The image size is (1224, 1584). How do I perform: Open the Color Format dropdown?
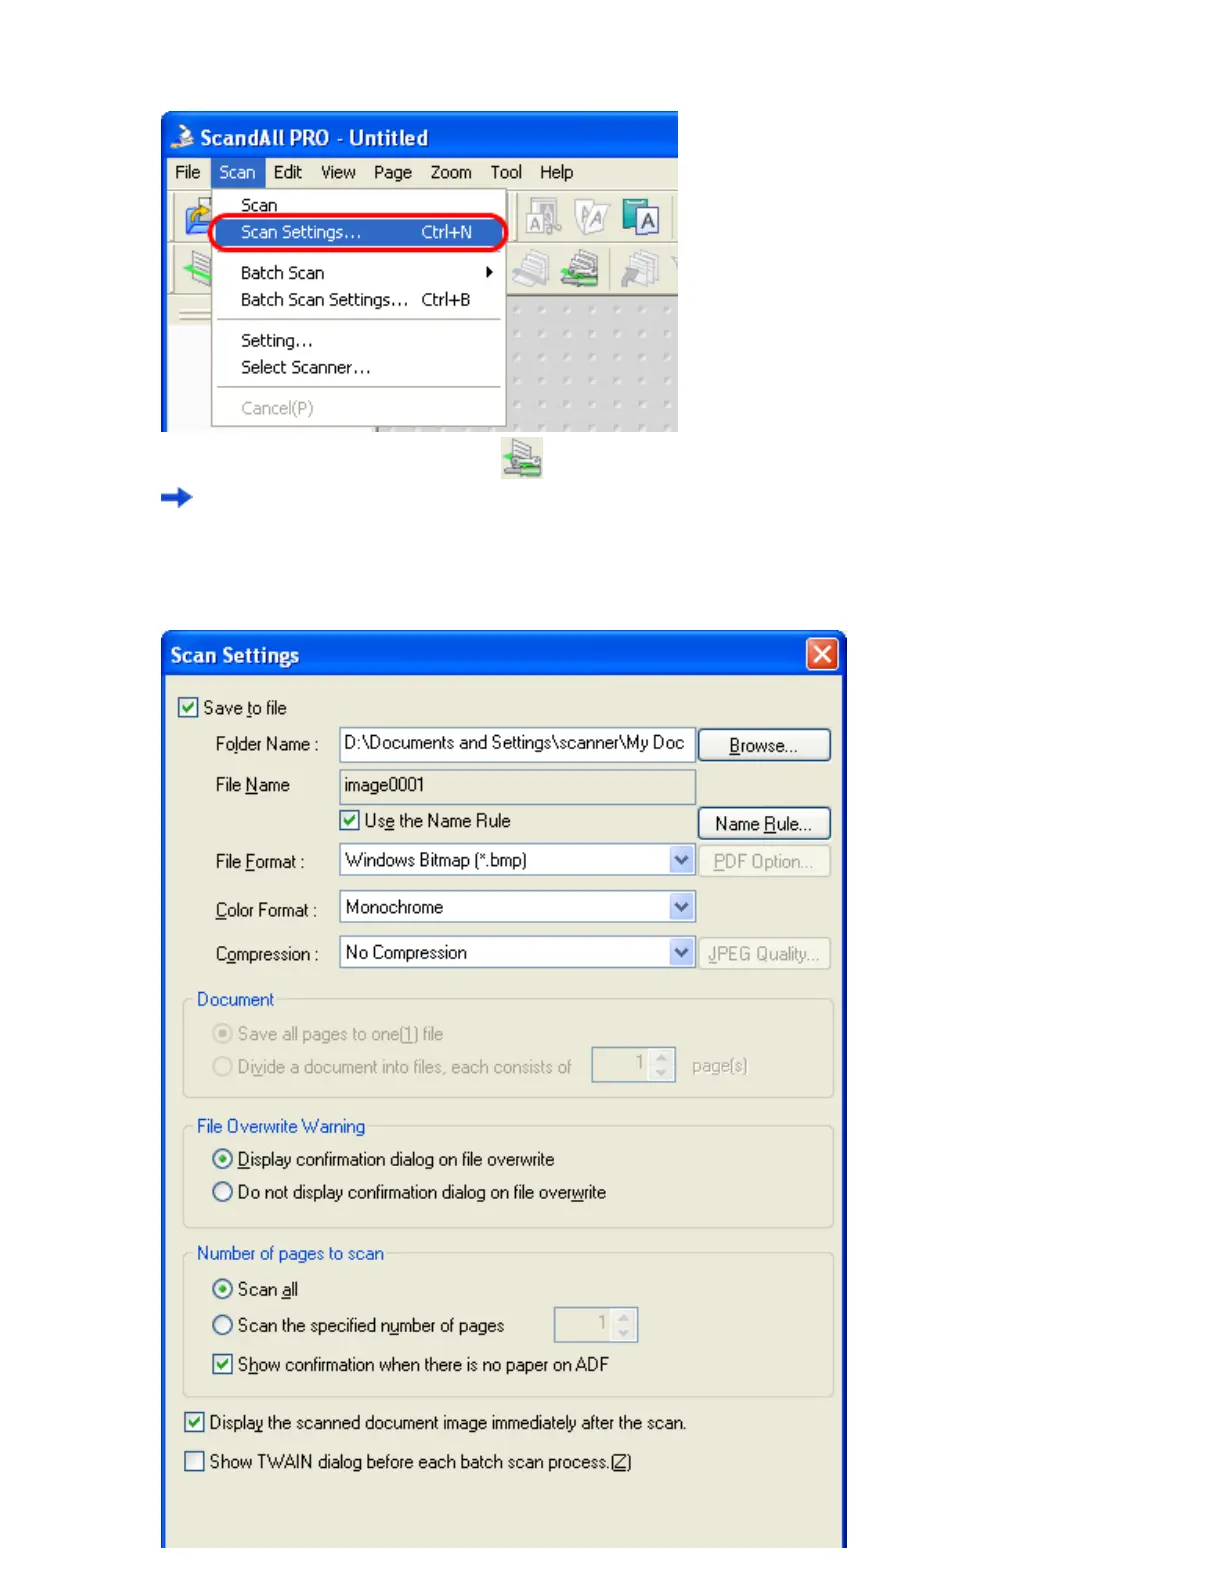click(x=681, y=906)
